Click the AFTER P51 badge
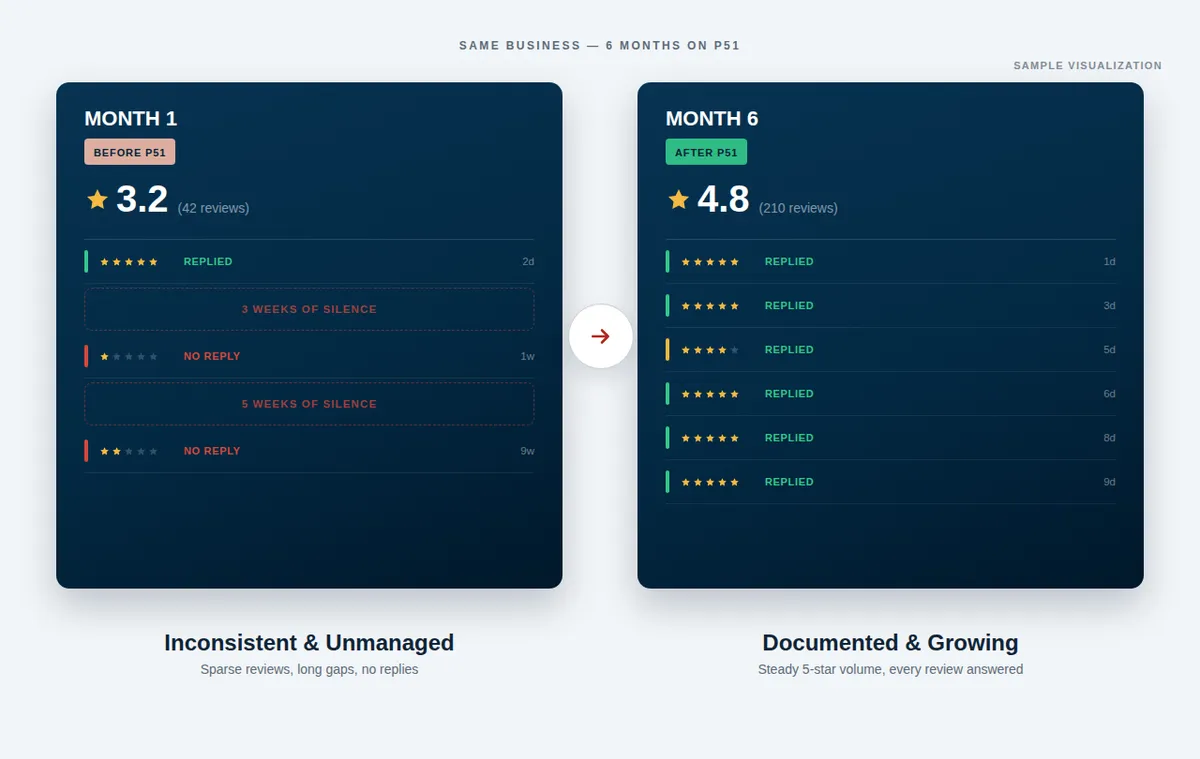 click(706, 153)
